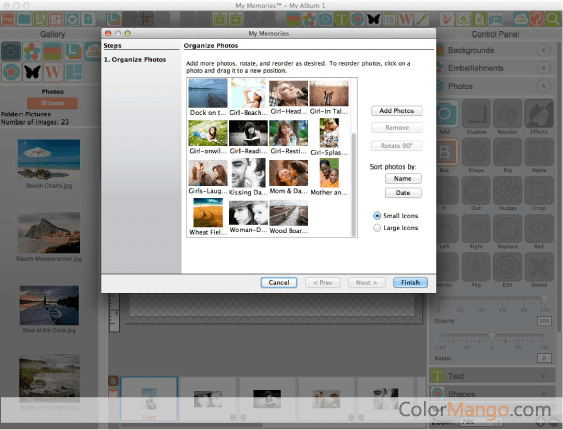Select the 'Mother an...' photo thumbnail
Screen dimensions: 563x430
click(x=329, y=173)
